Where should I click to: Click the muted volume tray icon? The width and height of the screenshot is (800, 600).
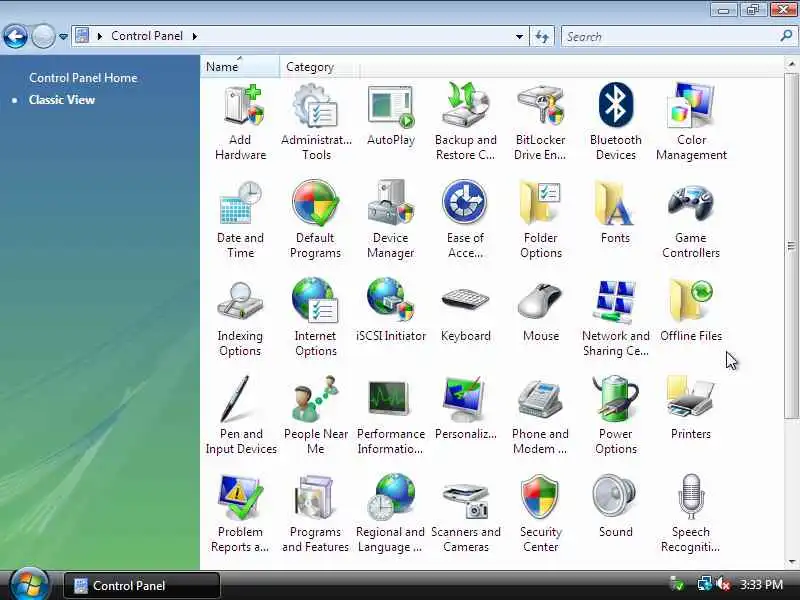[x=723, y=584]
